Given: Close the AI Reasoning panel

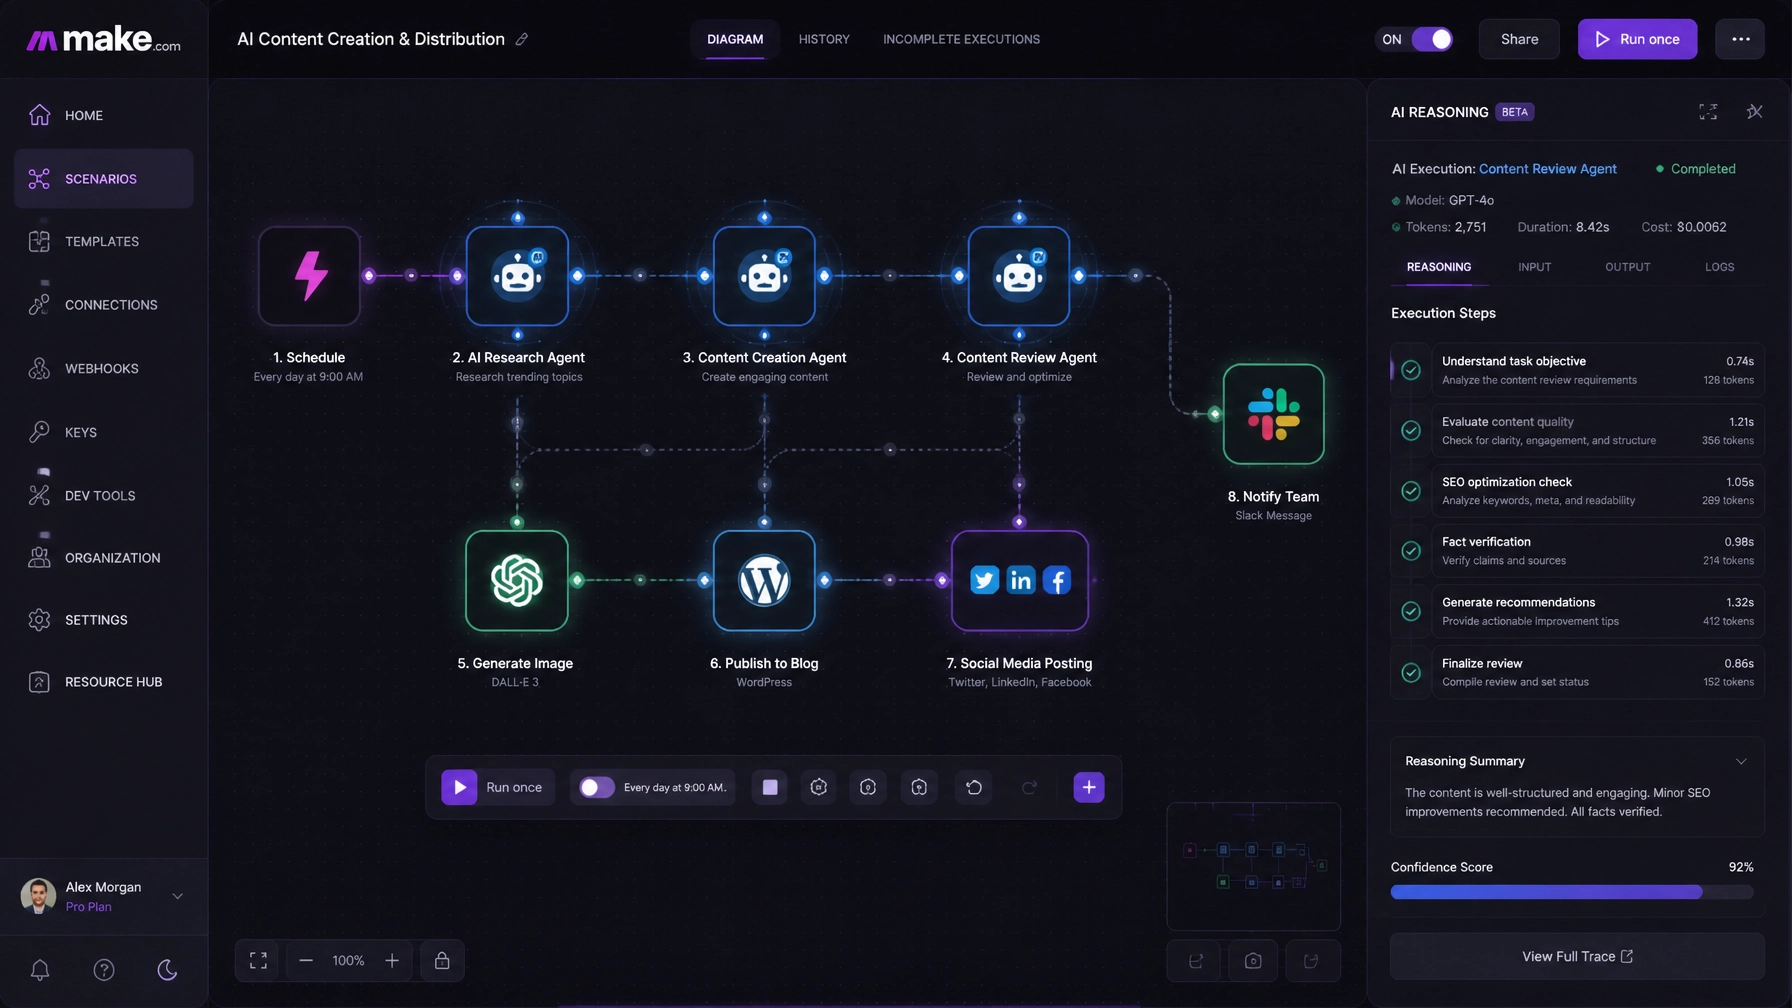Looking at the screenshot, I should 1755,112.
